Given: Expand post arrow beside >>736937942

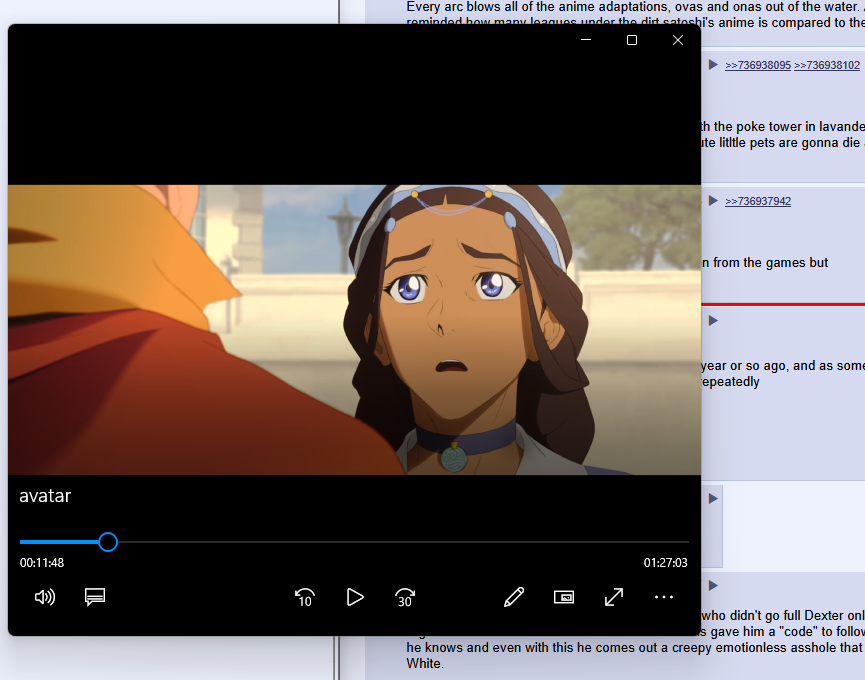Looking at the screenshot, I should (713, 200).
